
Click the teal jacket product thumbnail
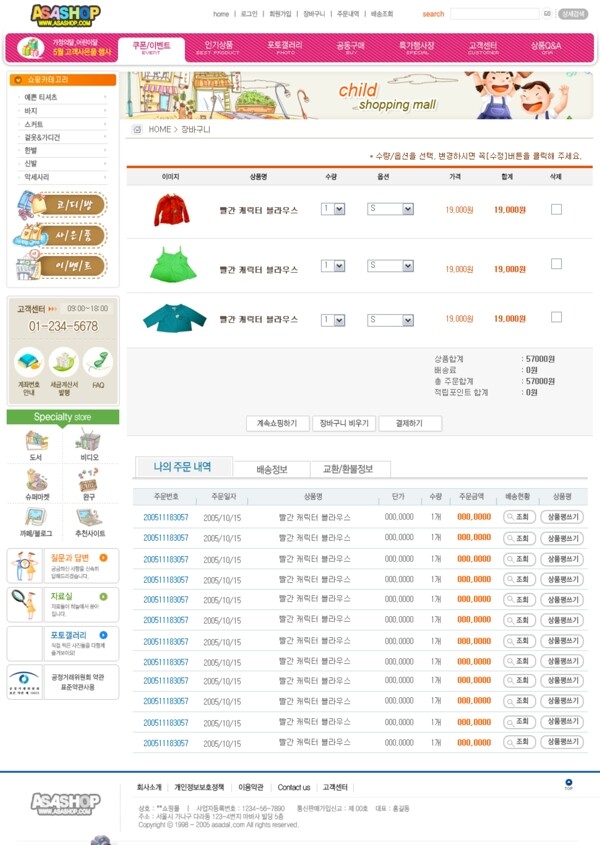pos(174,318)
